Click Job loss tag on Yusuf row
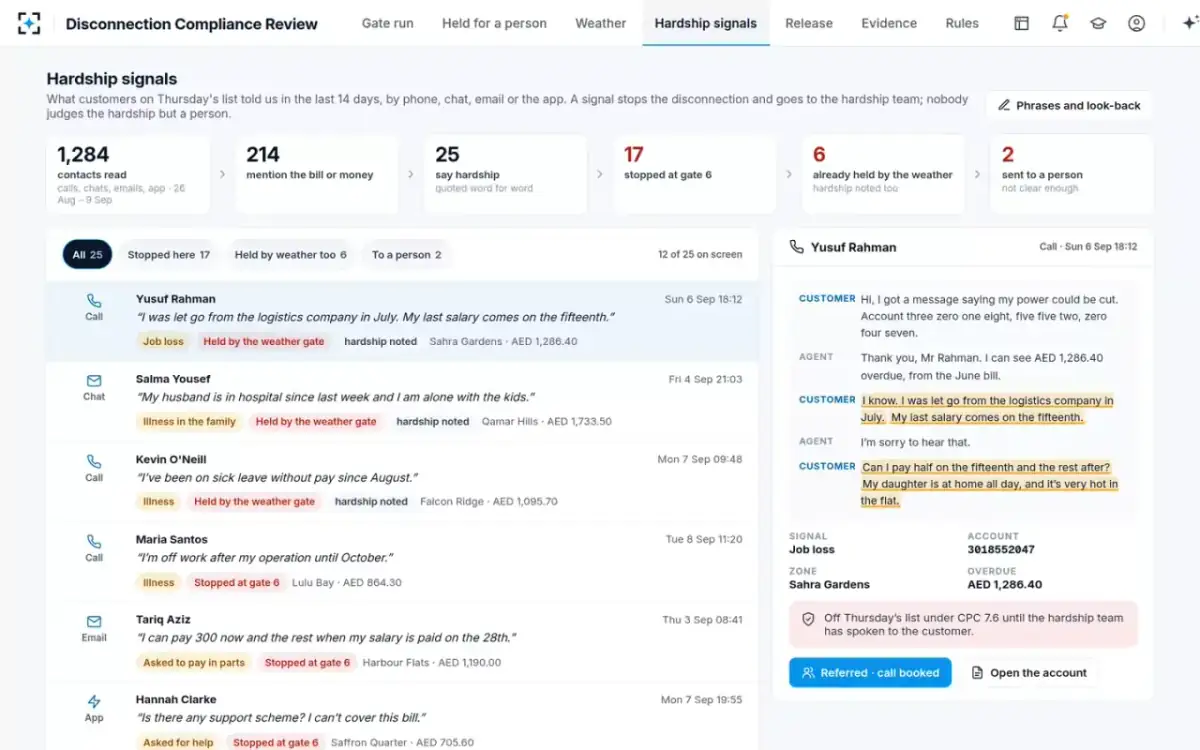 [x=163, y=341]
